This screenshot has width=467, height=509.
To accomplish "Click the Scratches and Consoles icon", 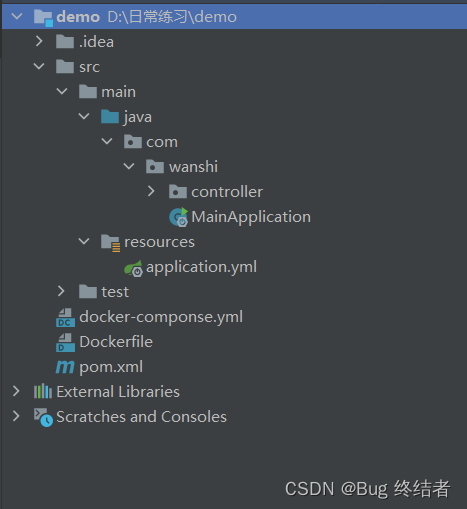I will click(x=43, y=417).
